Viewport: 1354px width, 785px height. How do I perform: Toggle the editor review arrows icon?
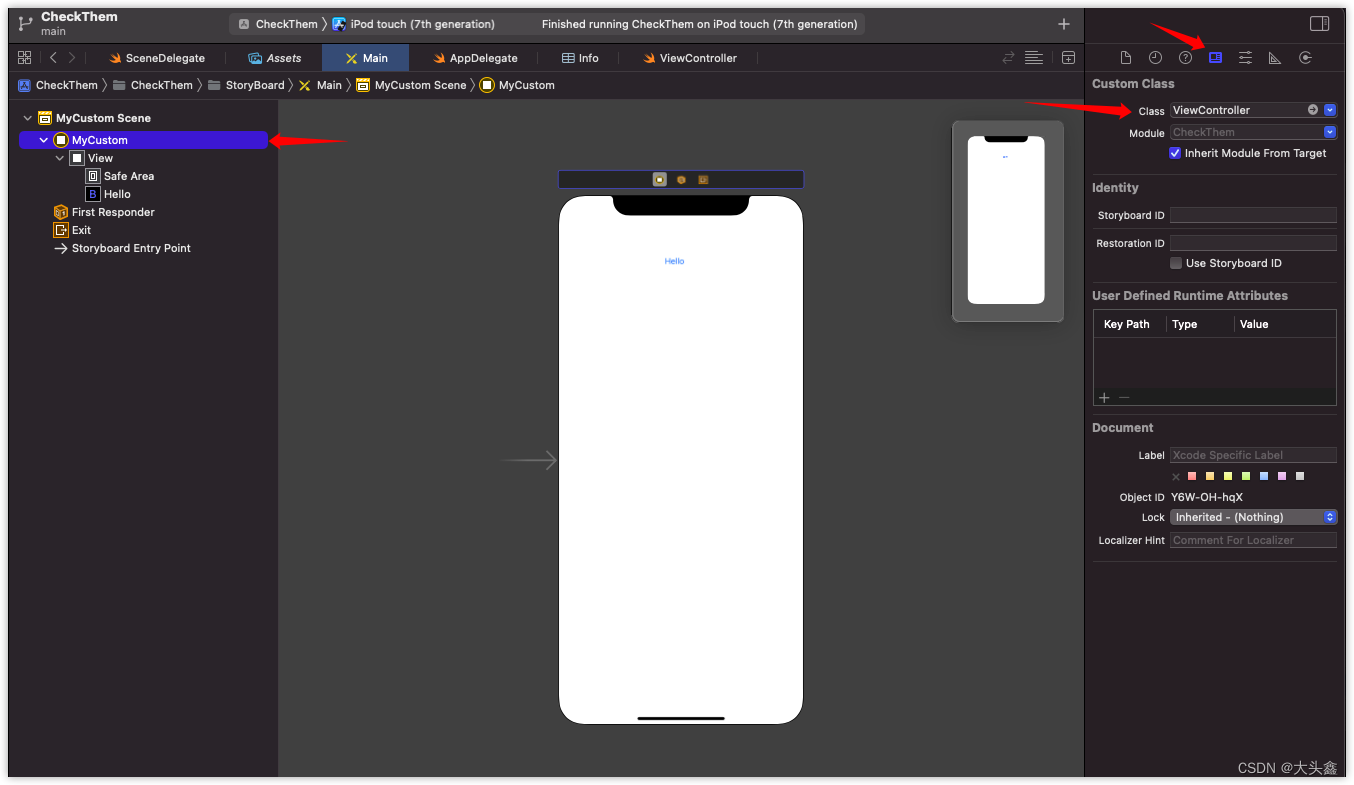(x=1009, y=58)
